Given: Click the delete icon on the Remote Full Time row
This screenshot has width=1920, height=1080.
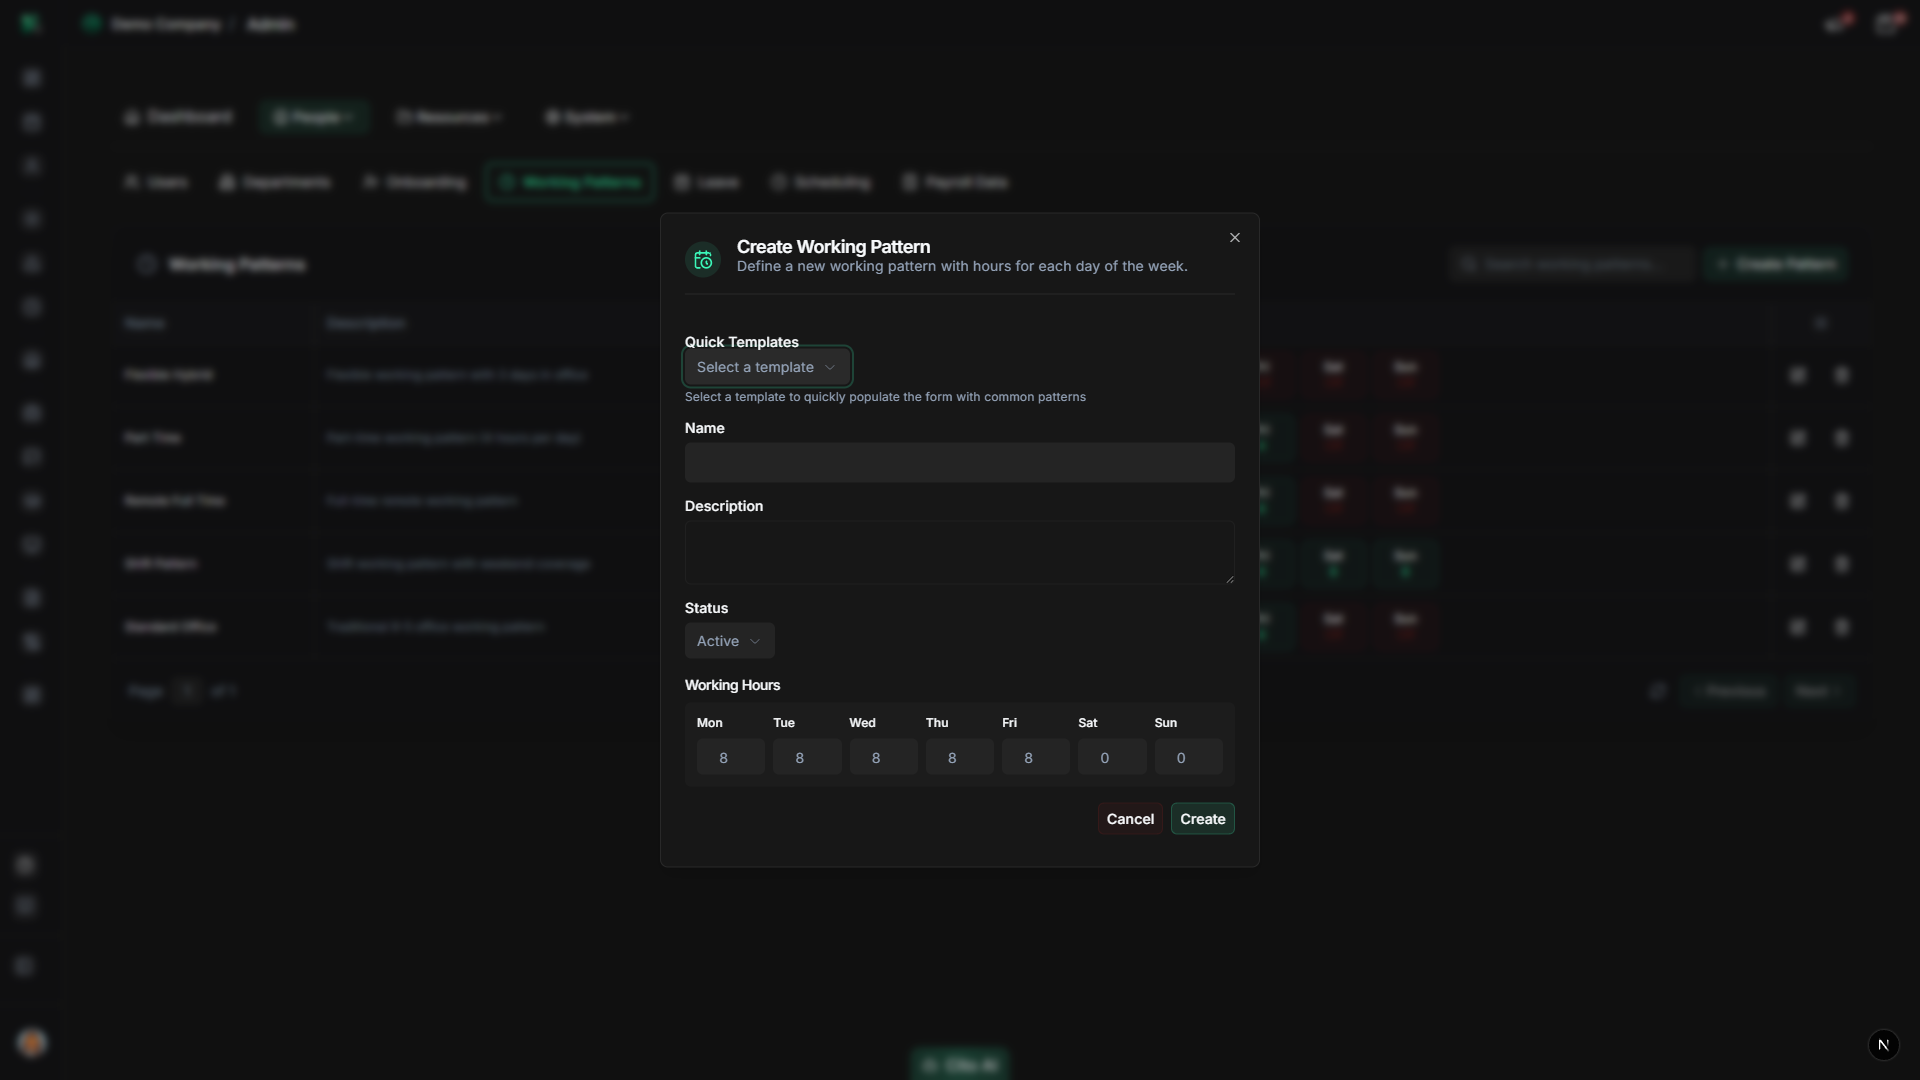Looking at the screenshot, I should [1843, 500].
